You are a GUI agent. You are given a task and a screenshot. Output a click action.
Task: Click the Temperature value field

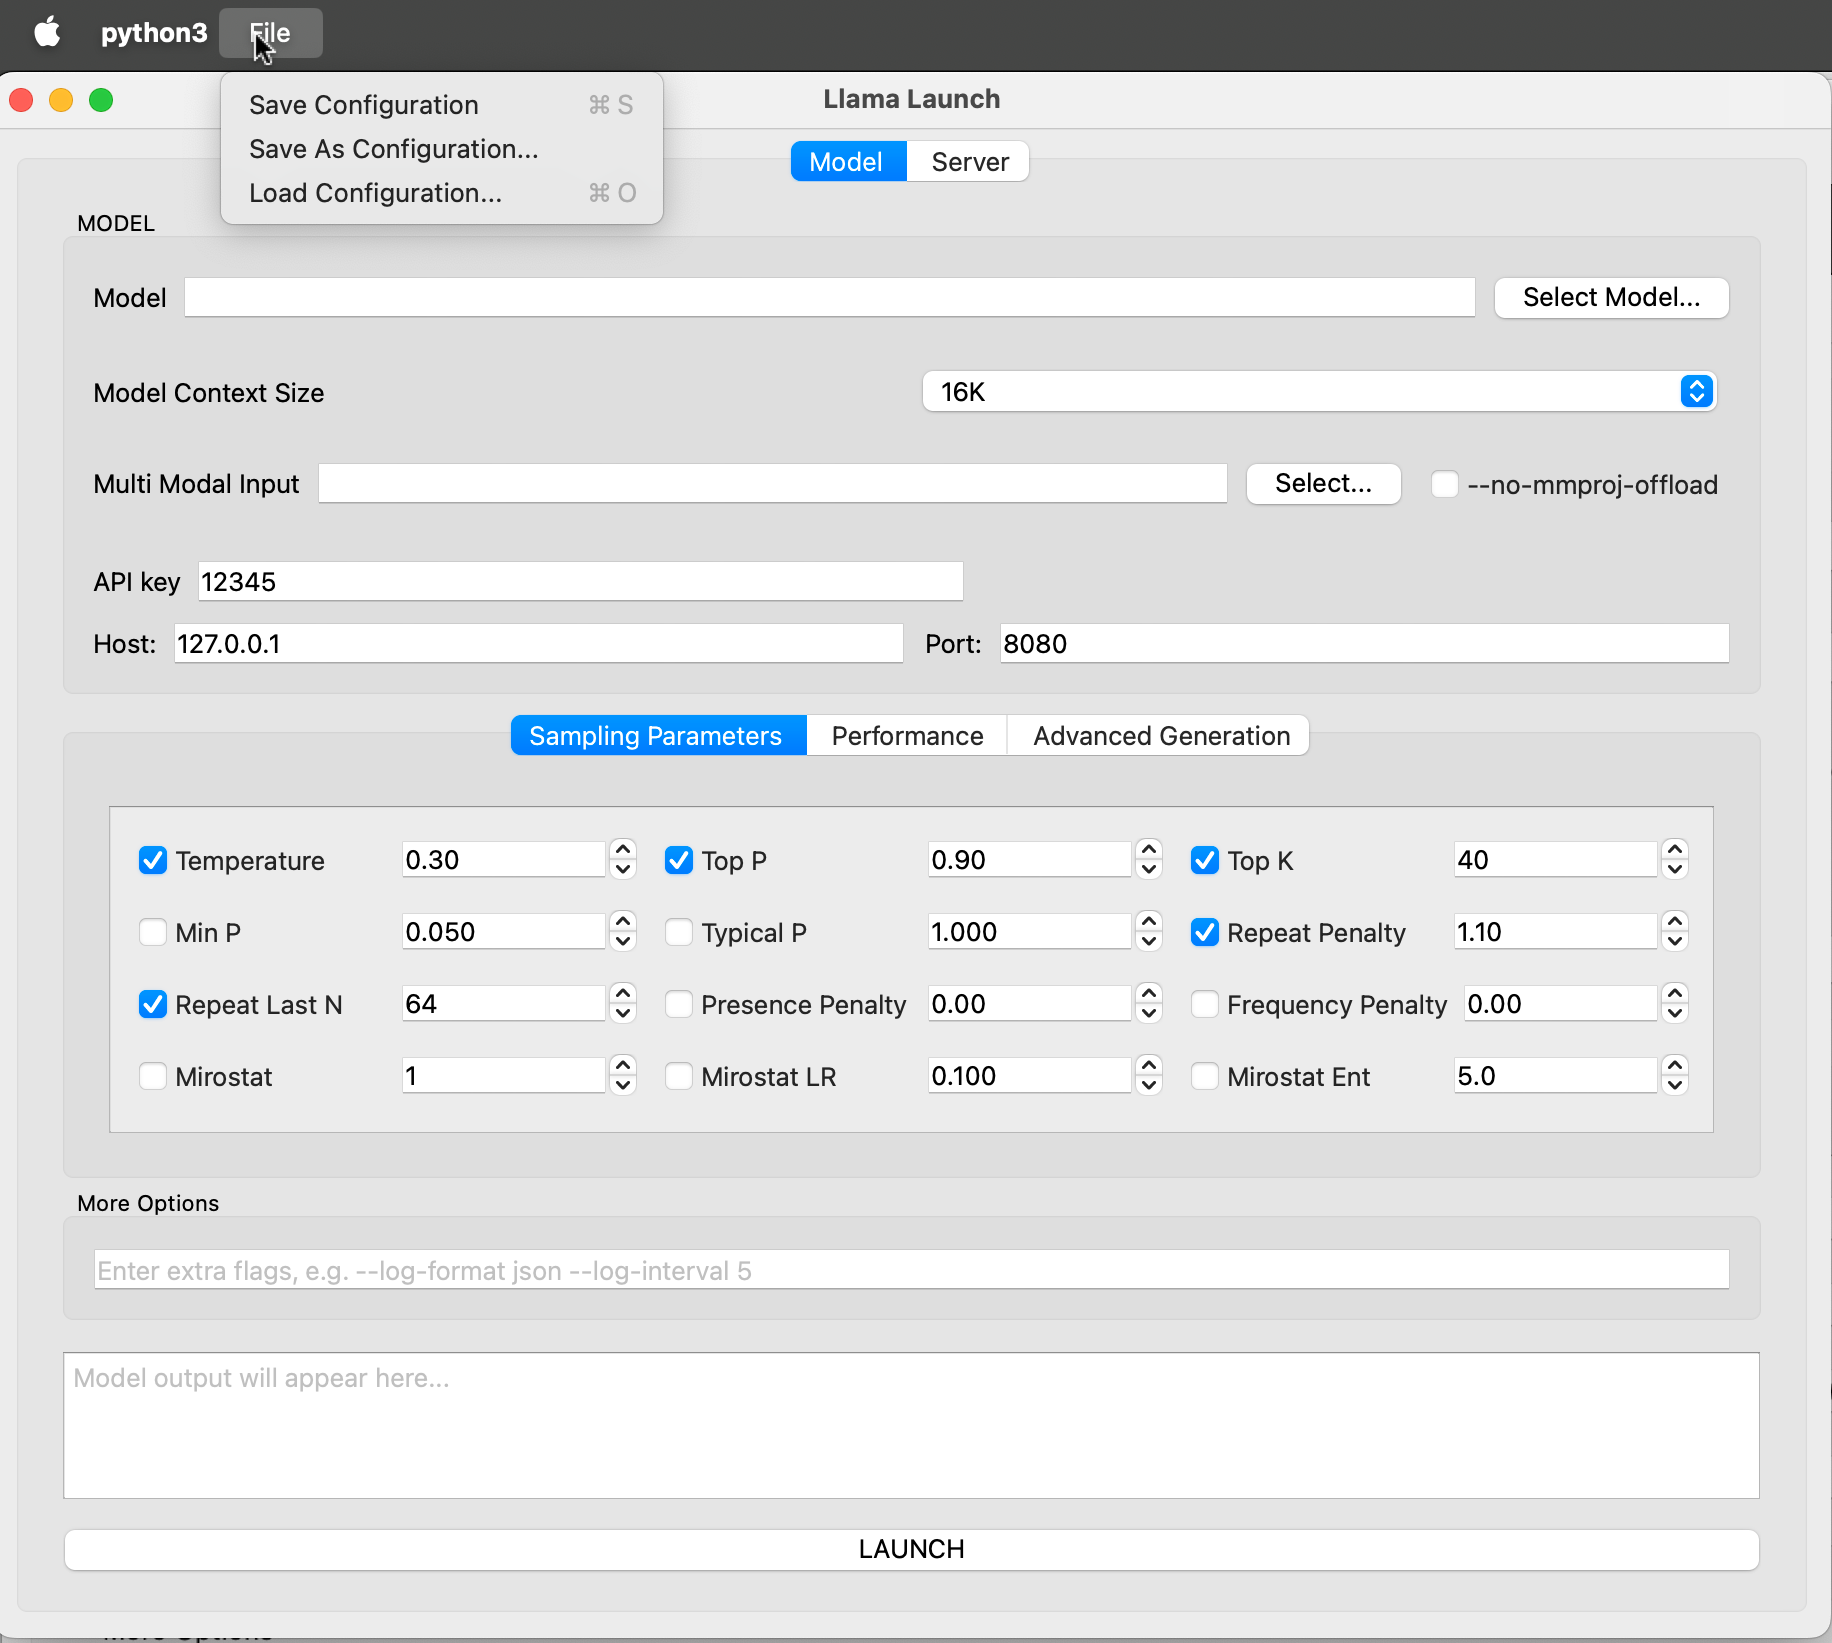tap(504, 860)
